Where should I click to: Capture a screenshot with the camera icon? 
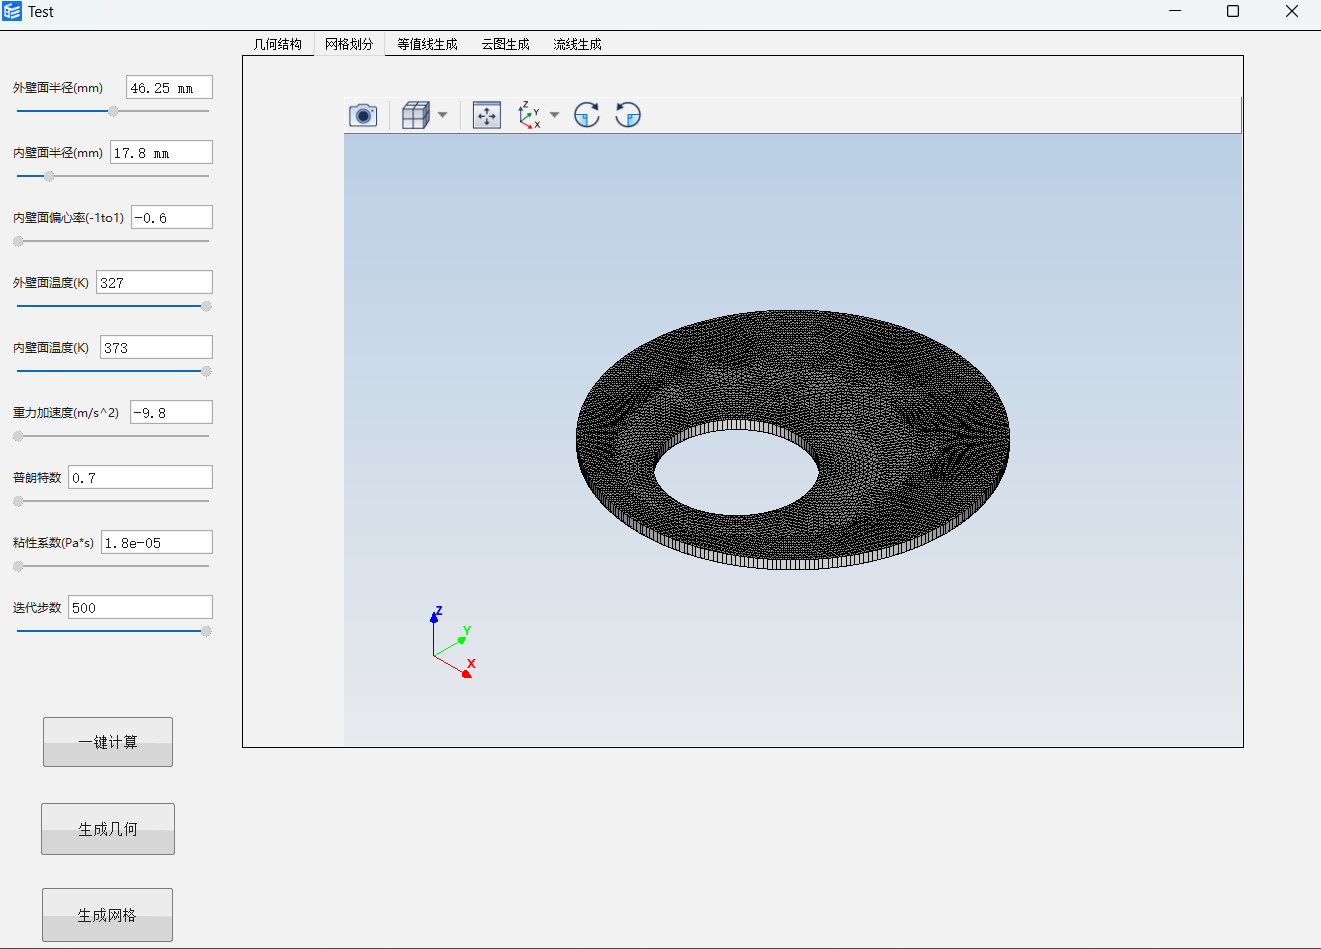coord(363,116)
